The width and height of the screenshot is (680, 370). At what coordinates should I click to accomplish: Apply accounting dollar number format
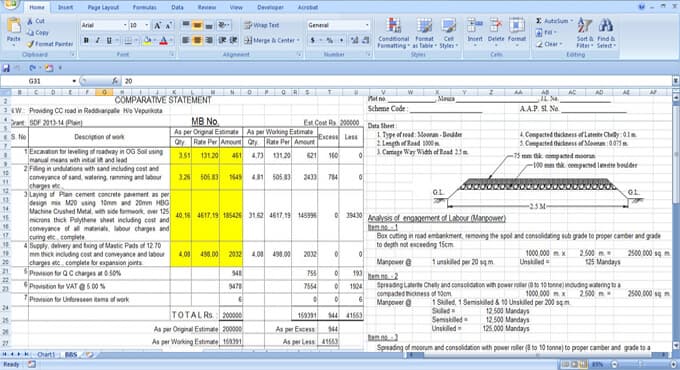point(313,40)
